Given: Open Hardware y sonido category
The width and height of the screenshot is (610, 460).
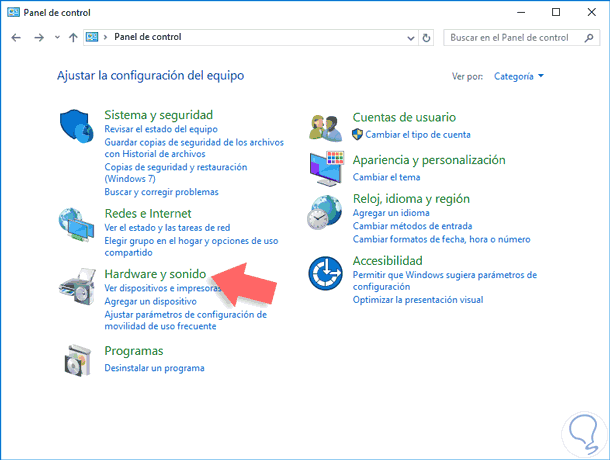Looking at the screenshot, I should click(x=155, y=274).
